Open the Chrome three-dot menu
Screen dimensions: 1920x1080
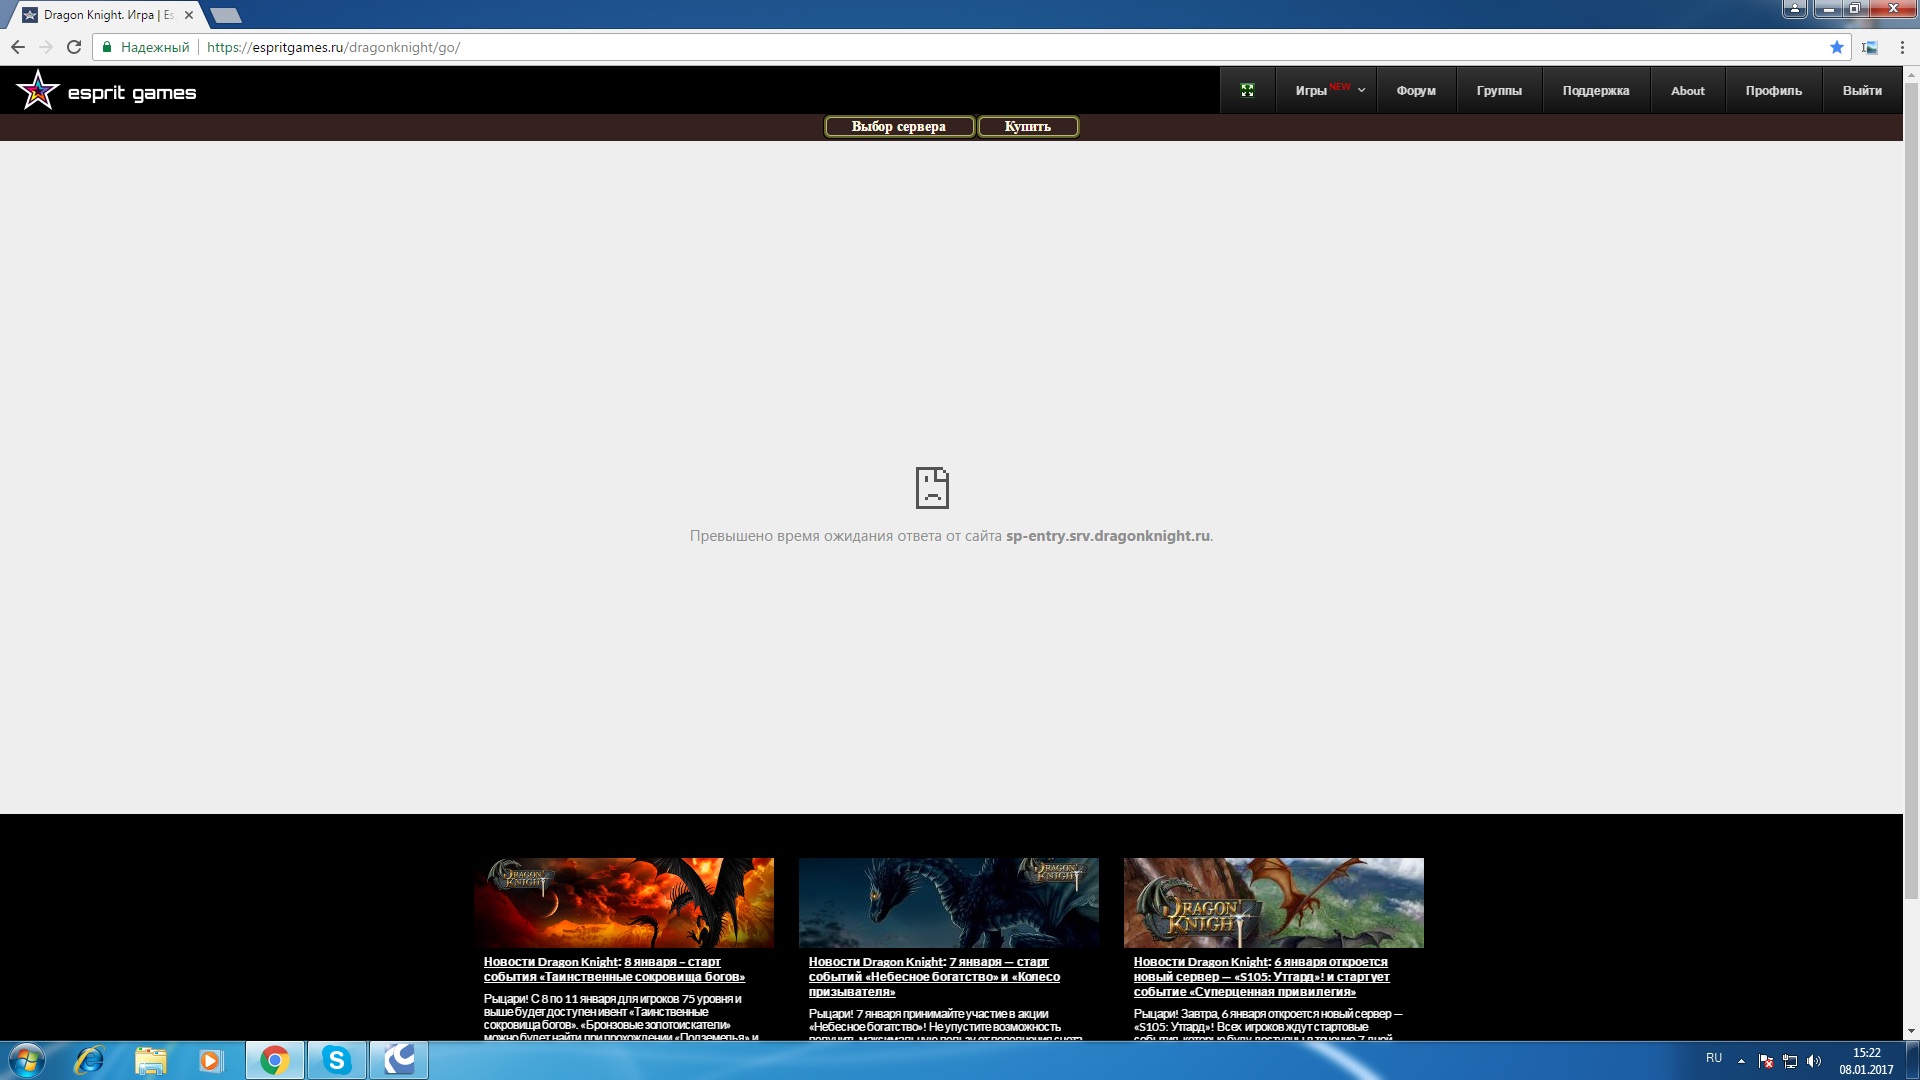(x=1901, y=47)
